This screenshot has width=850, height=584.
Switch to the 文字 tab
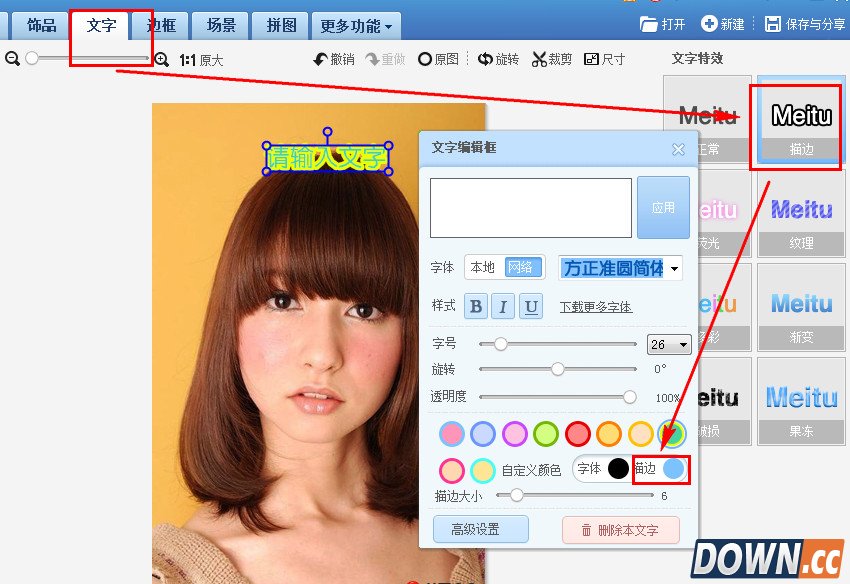[x=100, y=26]
